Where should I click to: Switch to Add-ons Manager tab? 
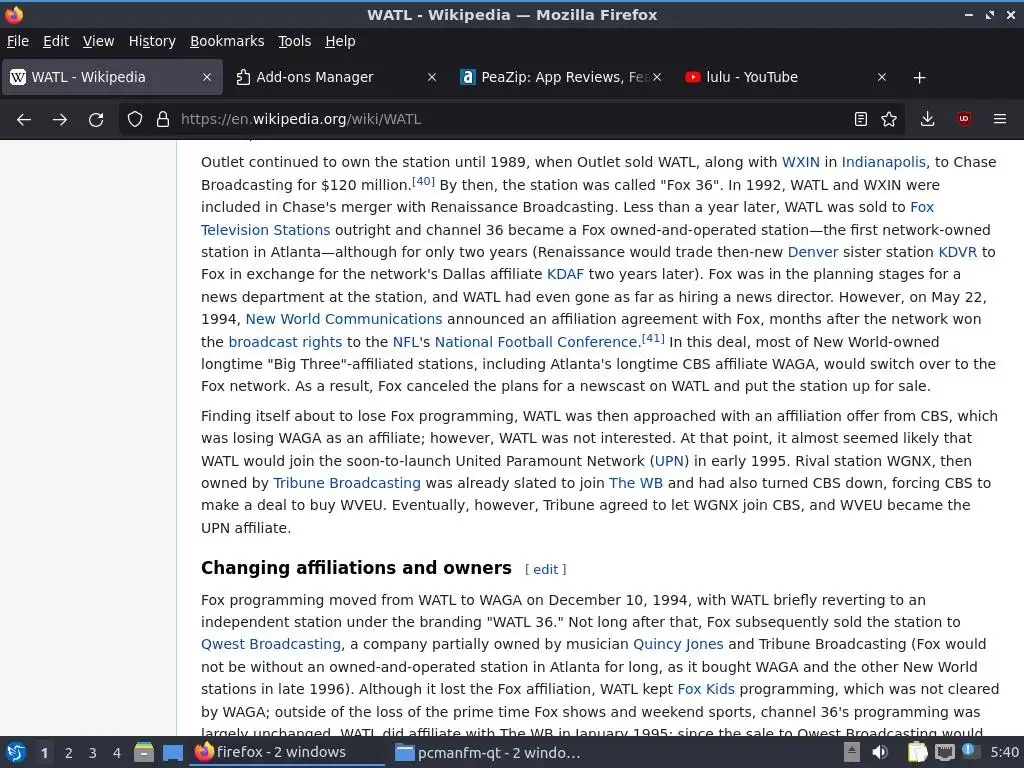pyautogui.click(x=336, y=77)
